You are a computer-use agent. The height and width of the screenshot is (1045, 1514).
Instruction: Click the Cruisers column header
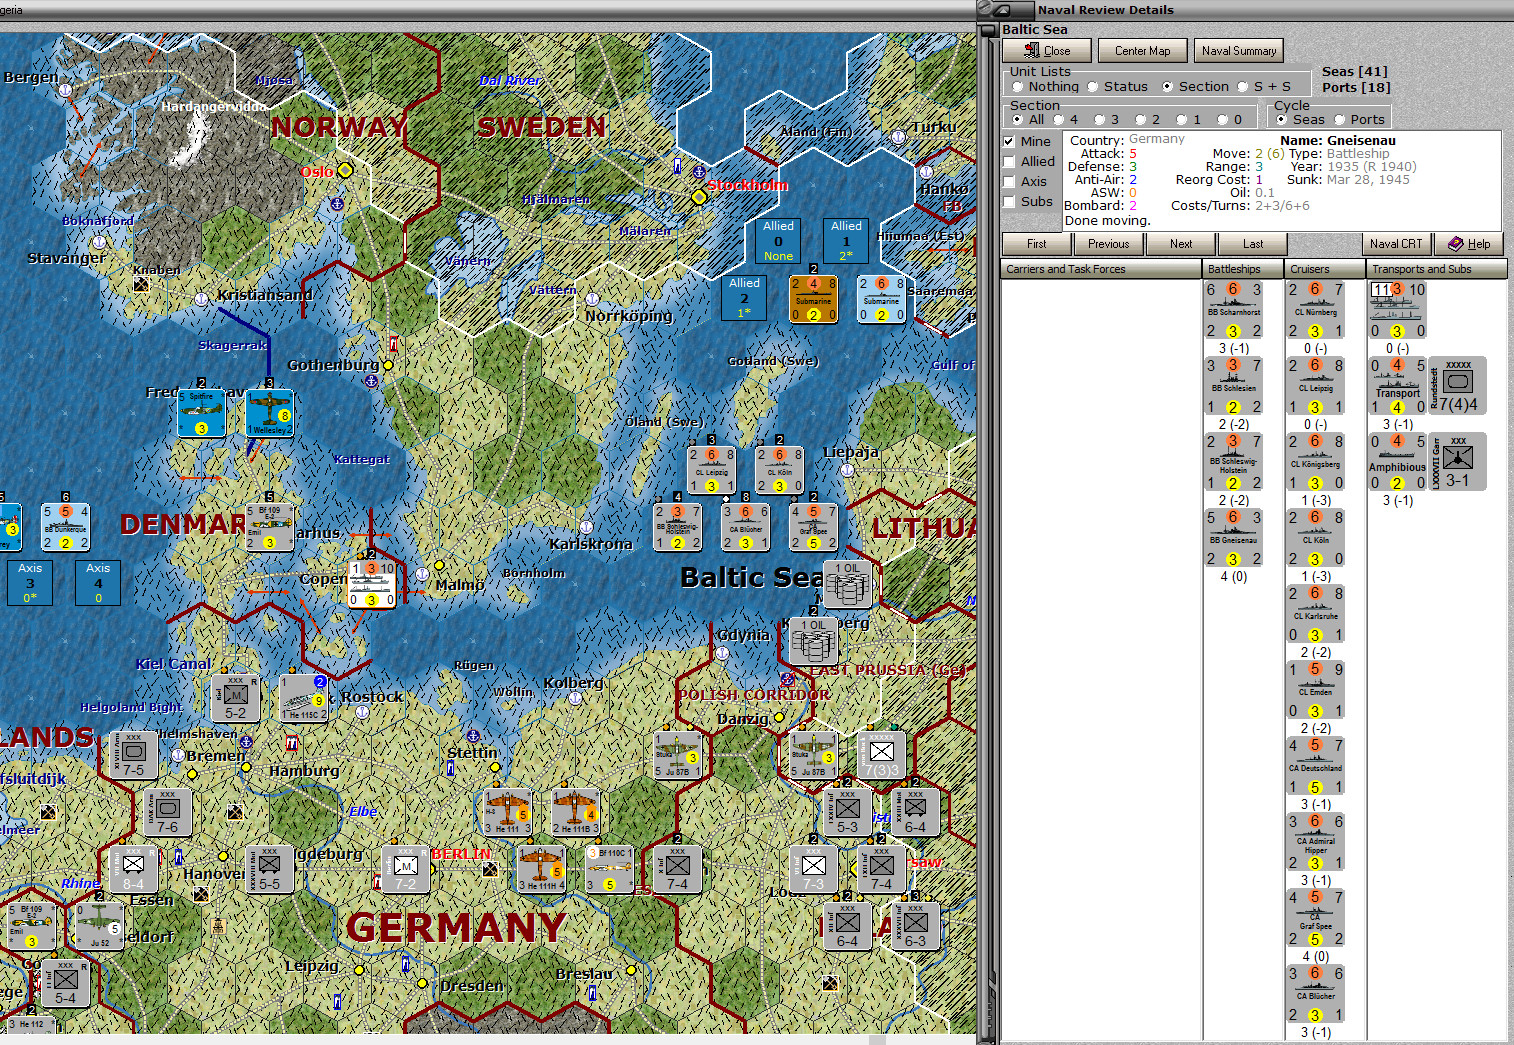pyautogui.click(x=1322, y=268)
